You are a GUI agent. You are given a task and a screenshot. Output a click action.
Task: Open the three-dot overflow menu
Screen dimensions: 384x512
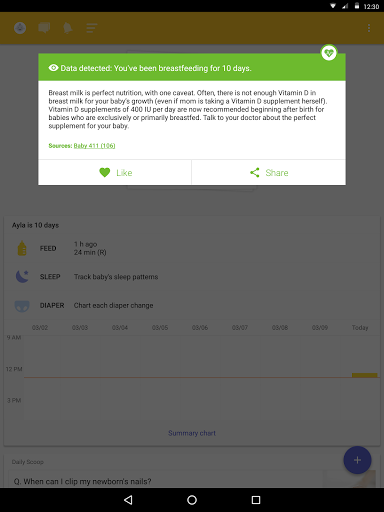coord(369,28)
